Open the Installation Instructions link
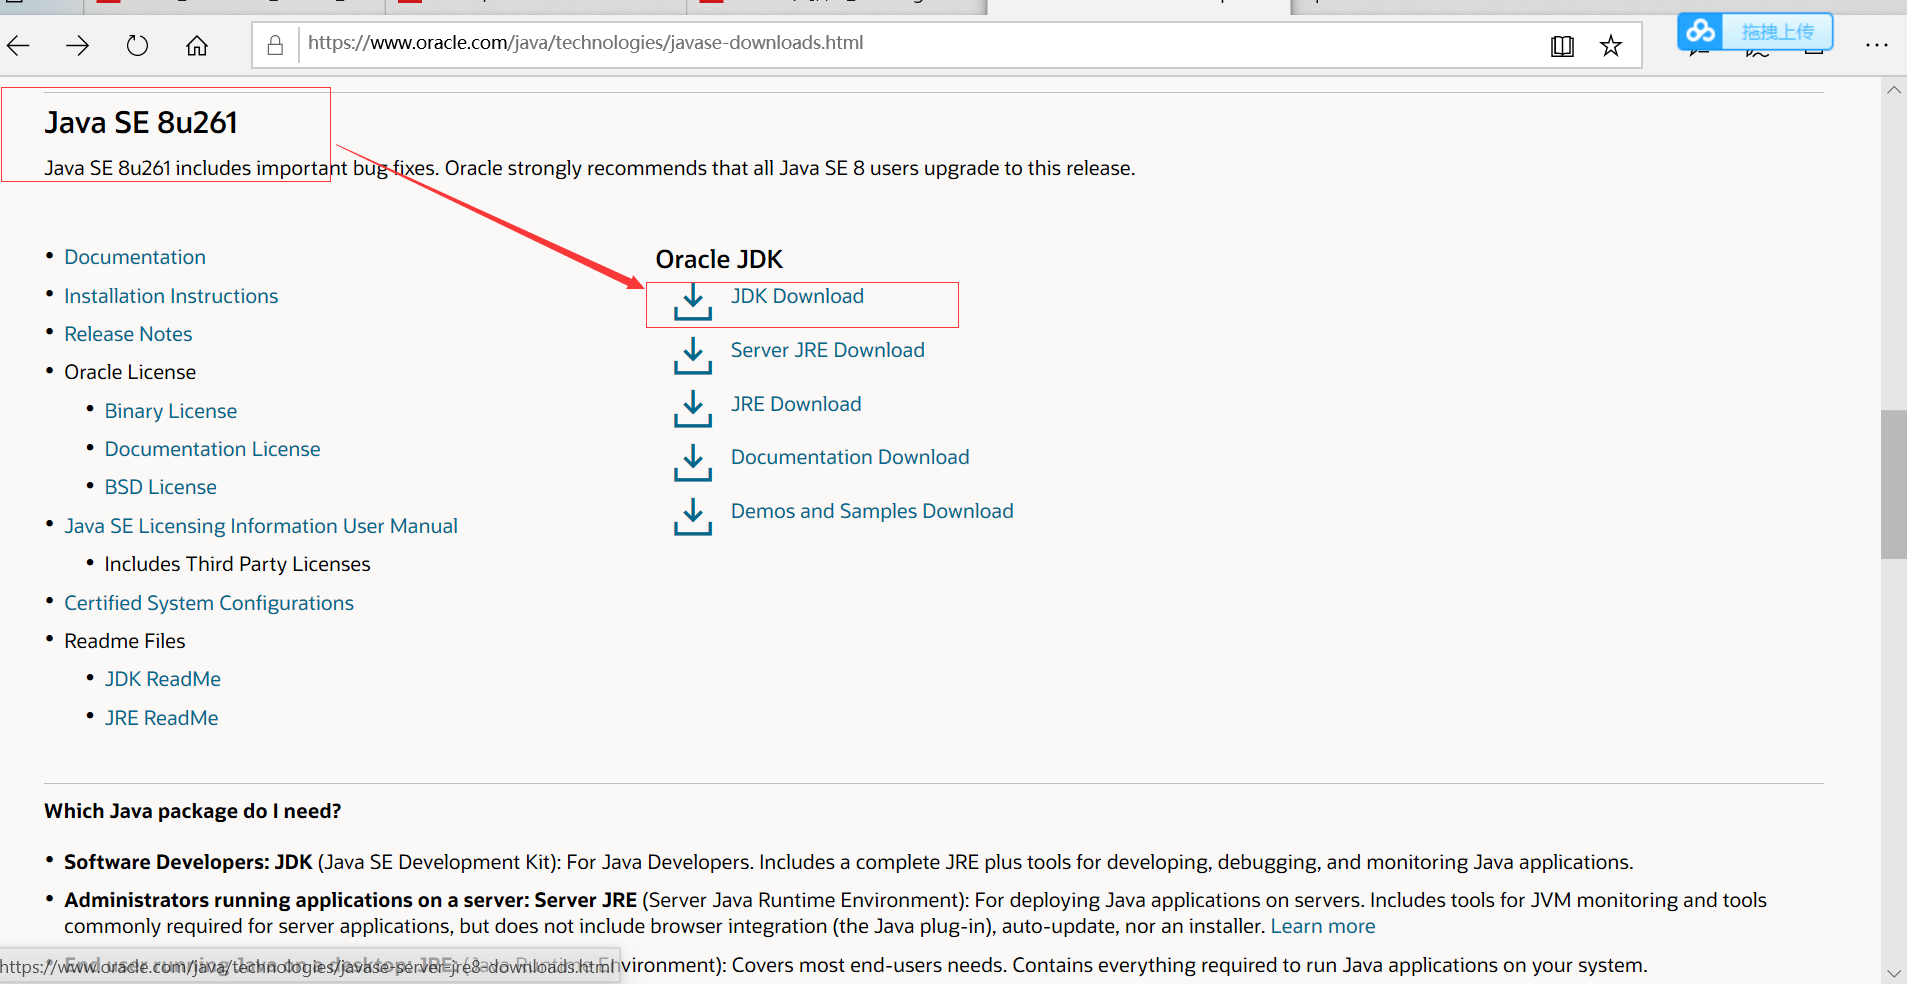 pyautogui.click(x=171, y=296)
